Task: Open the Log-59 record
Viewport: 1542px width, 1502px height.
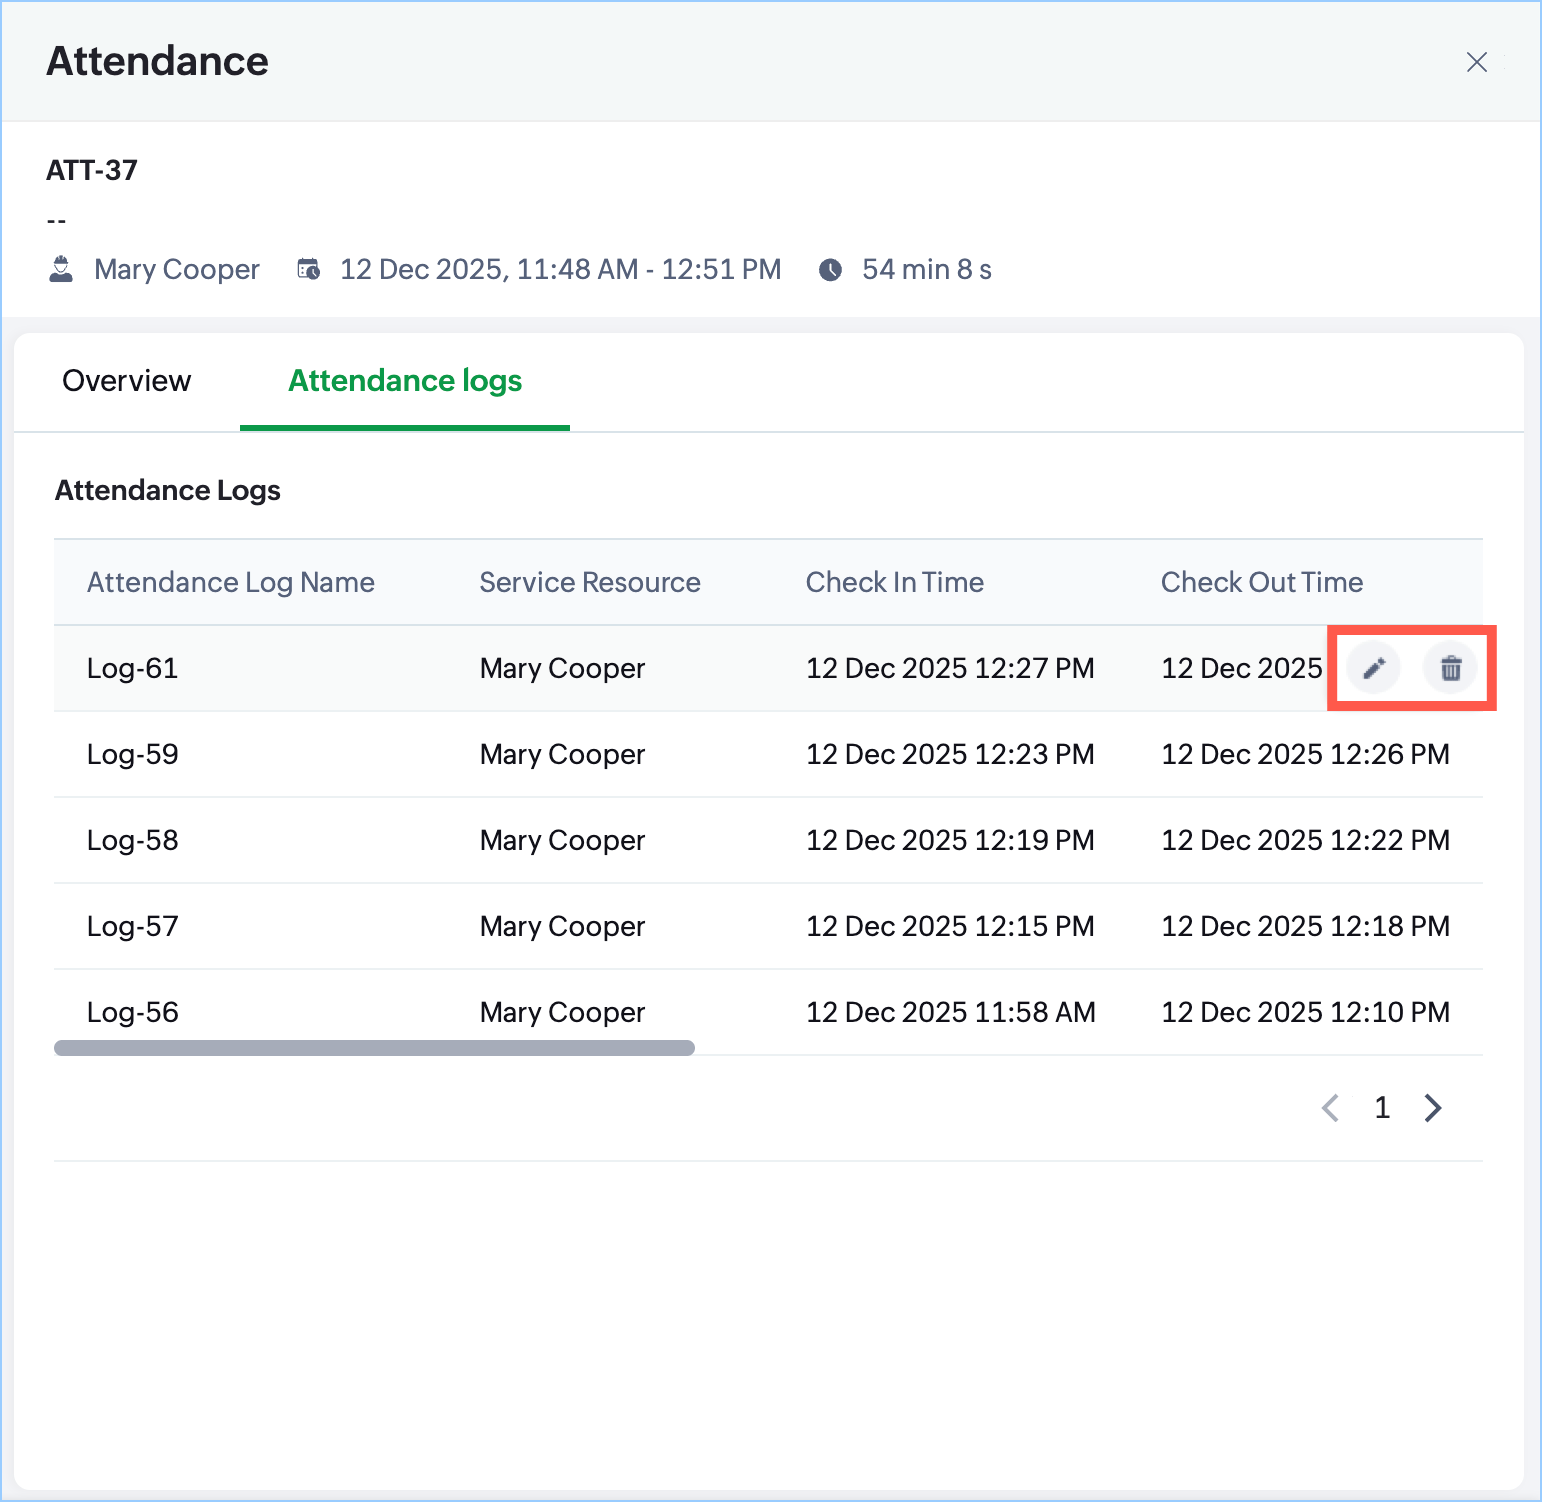Action: [x=133, y=754]
